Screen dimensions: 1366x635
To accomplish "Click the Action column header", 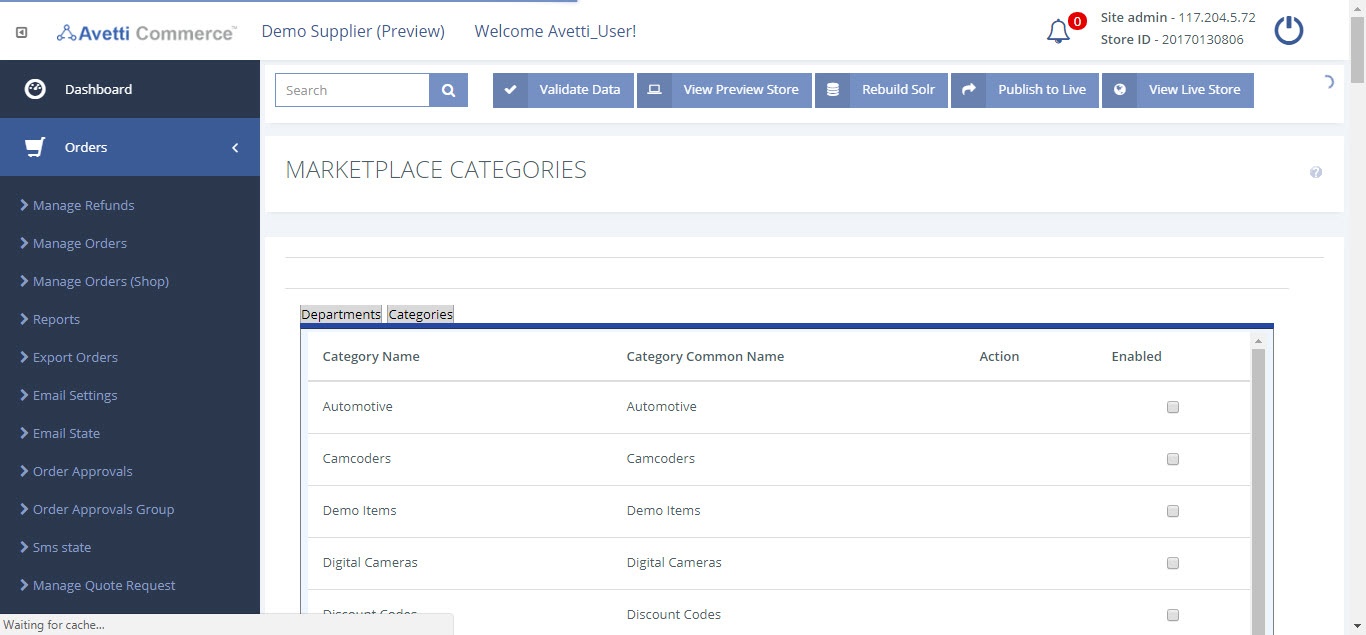I will [999, 356].
